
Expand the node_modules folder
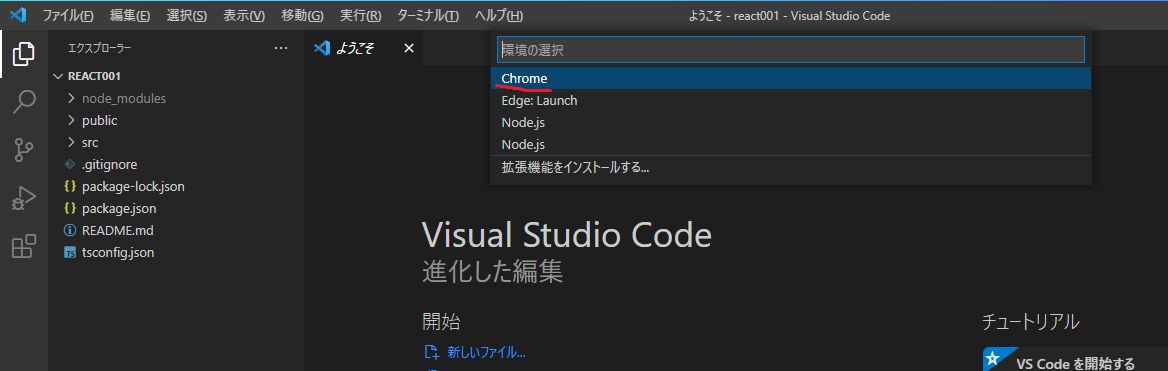coord(72,98)
